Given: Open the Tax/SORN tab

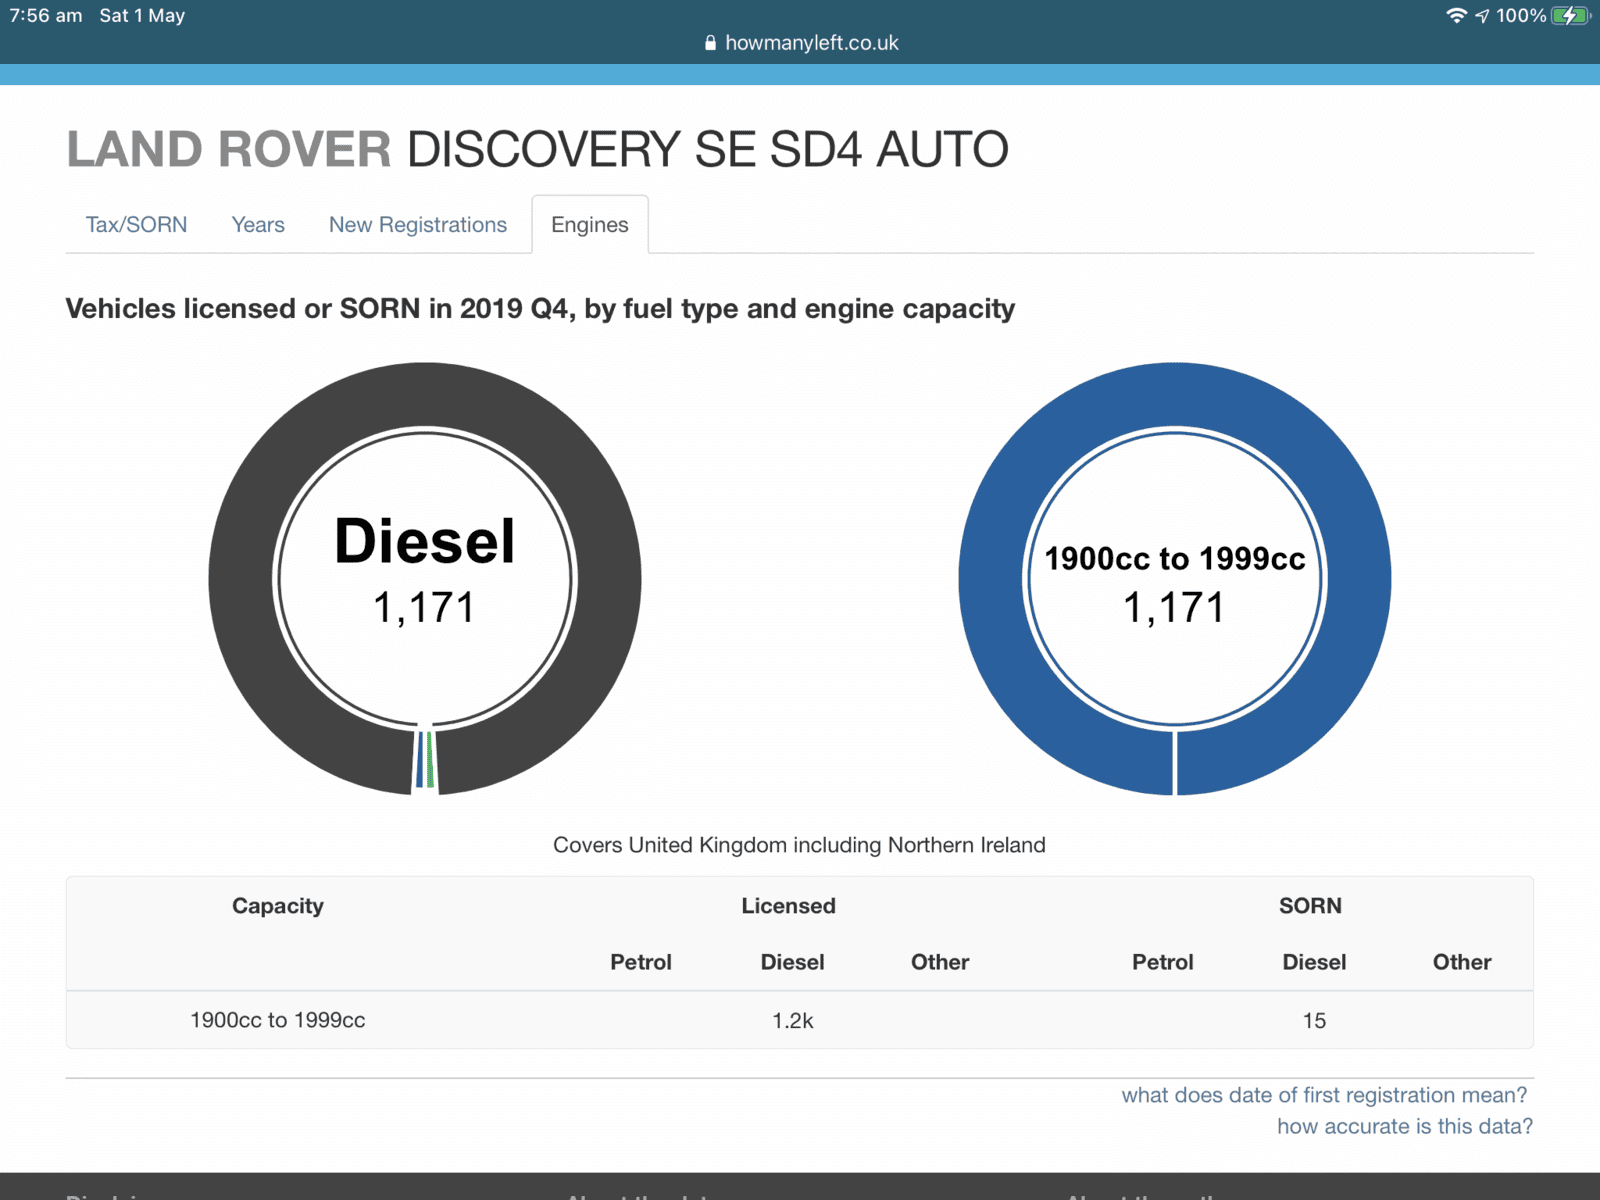Looking at the screenshot, I should (x=136, y=225).
